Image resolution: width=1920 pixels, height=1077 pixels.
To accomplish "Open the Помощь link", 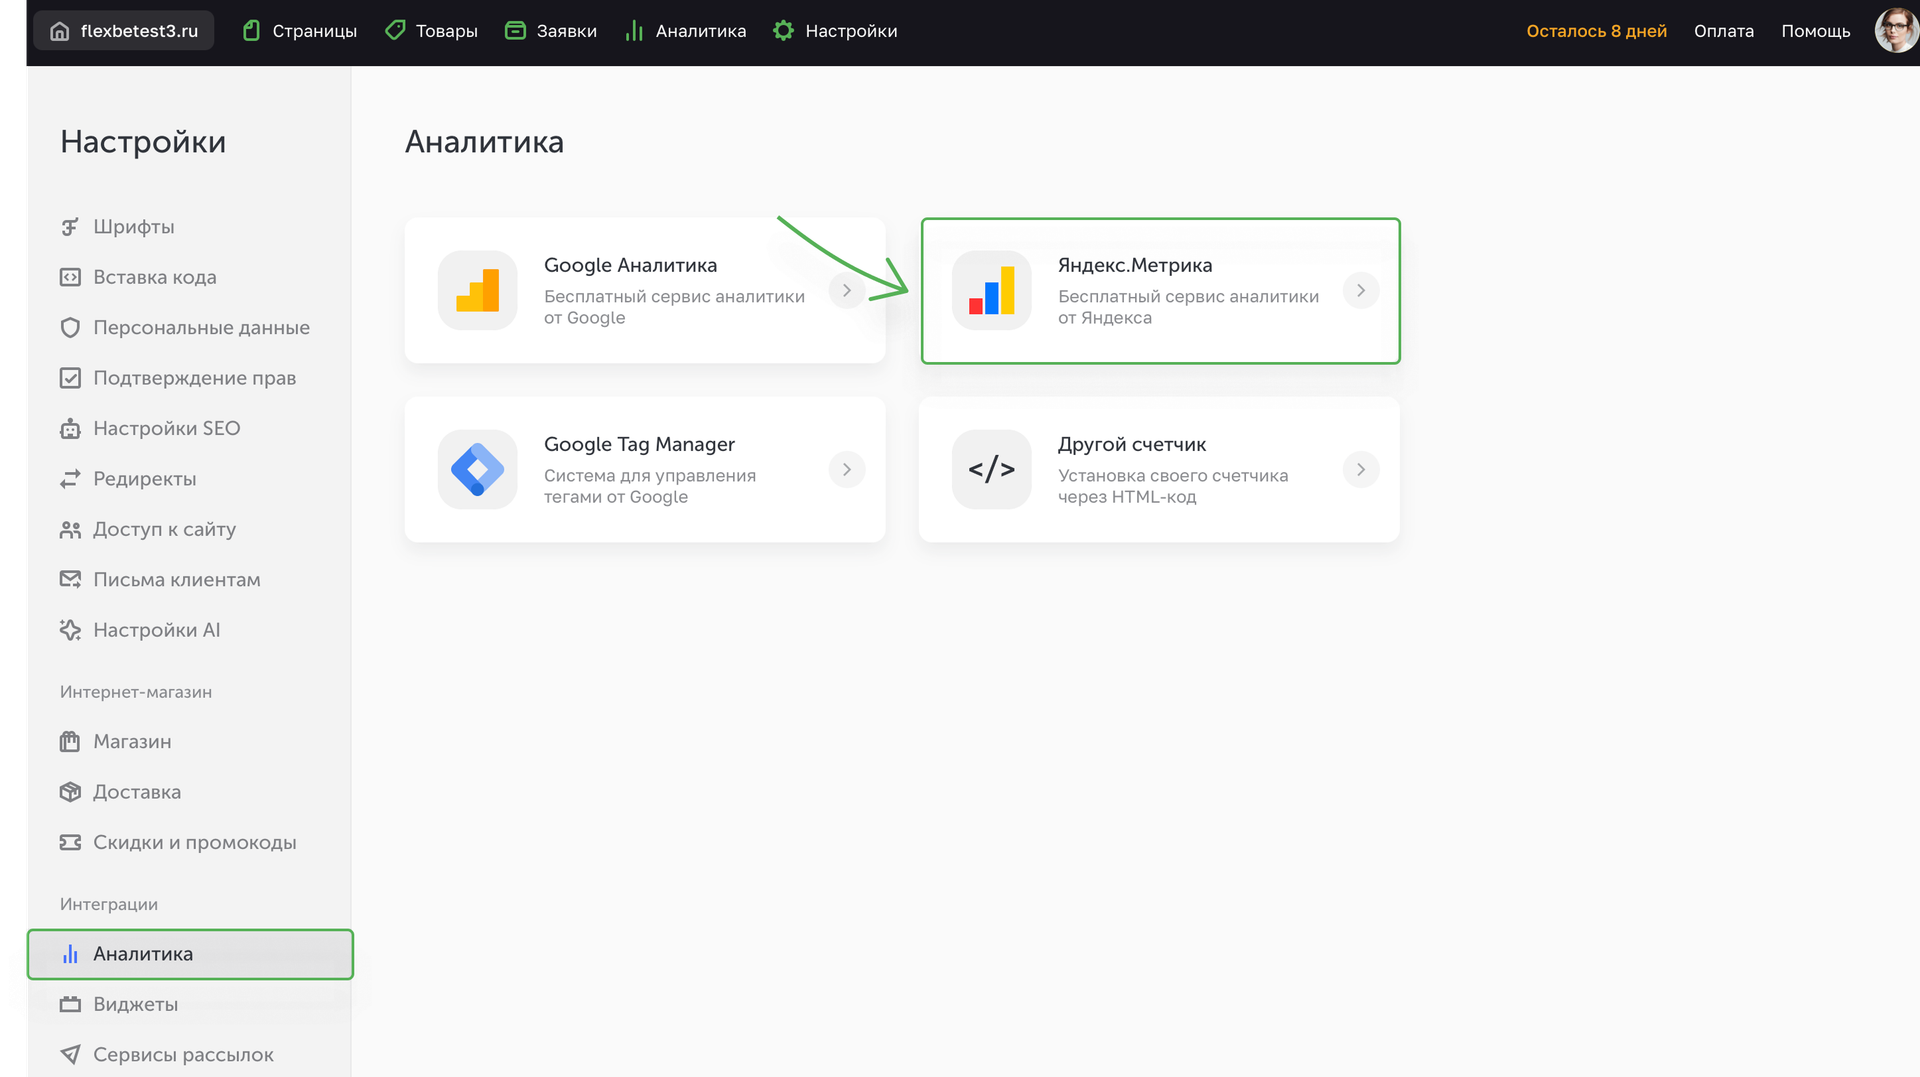I will click(x=1815, y=31).
